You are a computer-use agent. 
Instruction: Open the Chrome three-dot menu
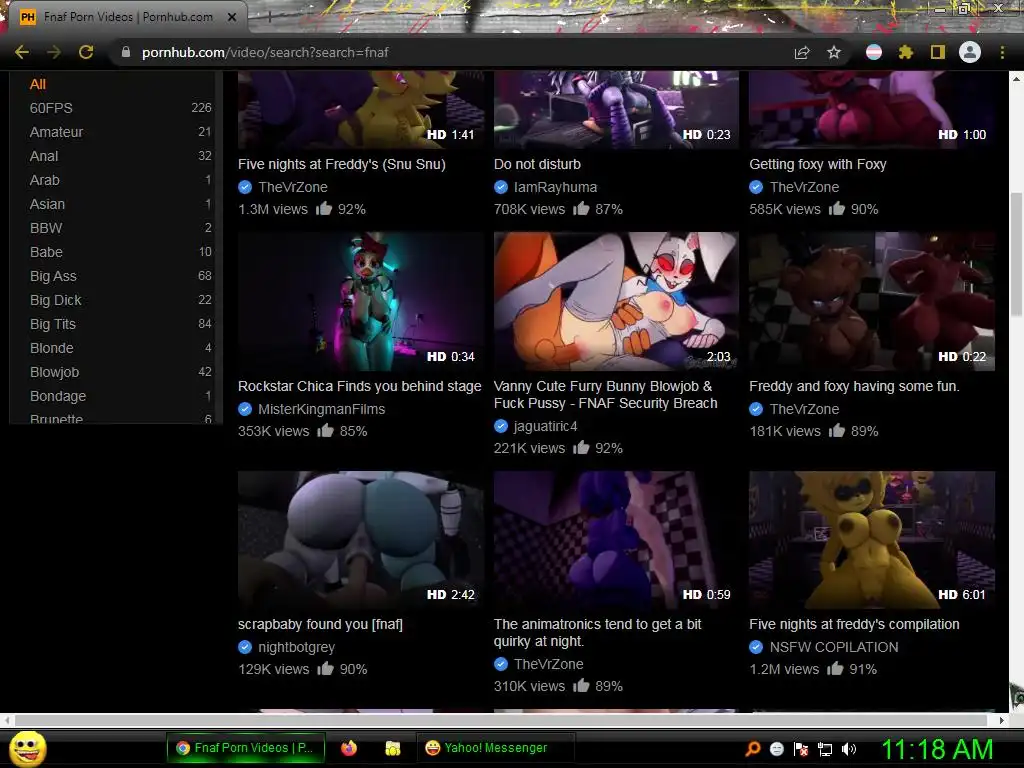click(1002, 52)
